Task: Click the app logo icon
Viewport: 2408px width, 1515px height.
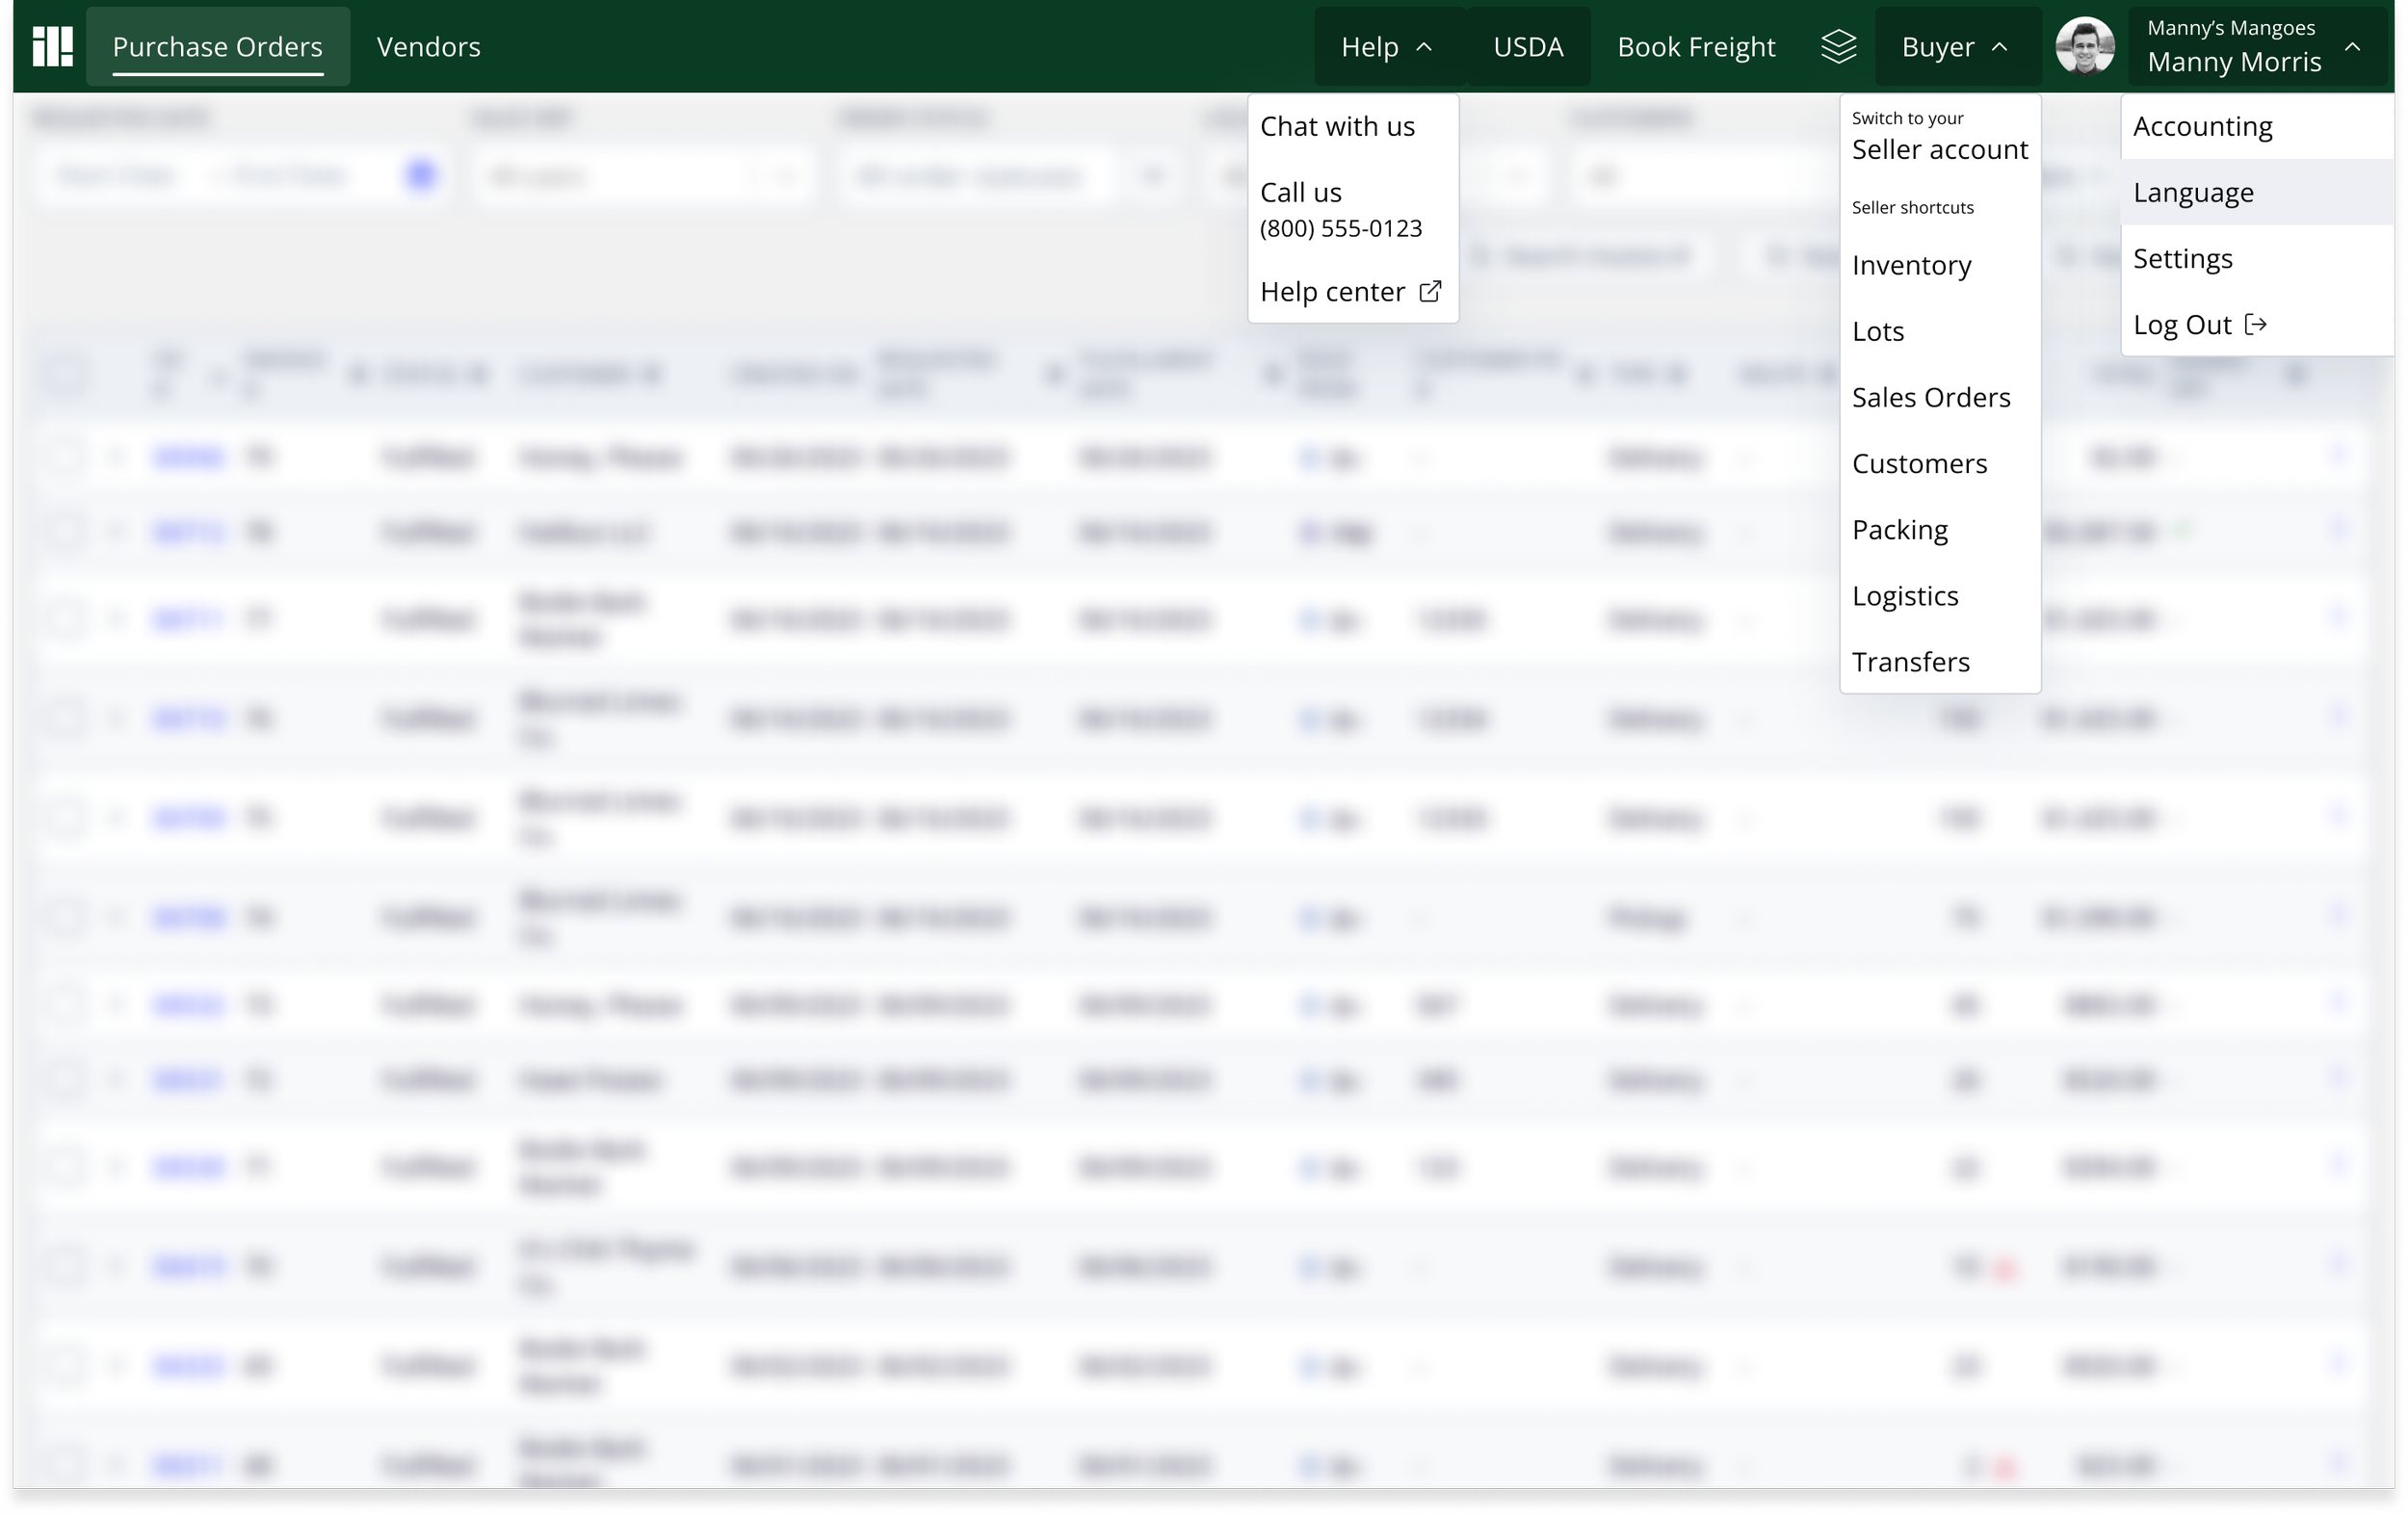Action: point(52,47)
